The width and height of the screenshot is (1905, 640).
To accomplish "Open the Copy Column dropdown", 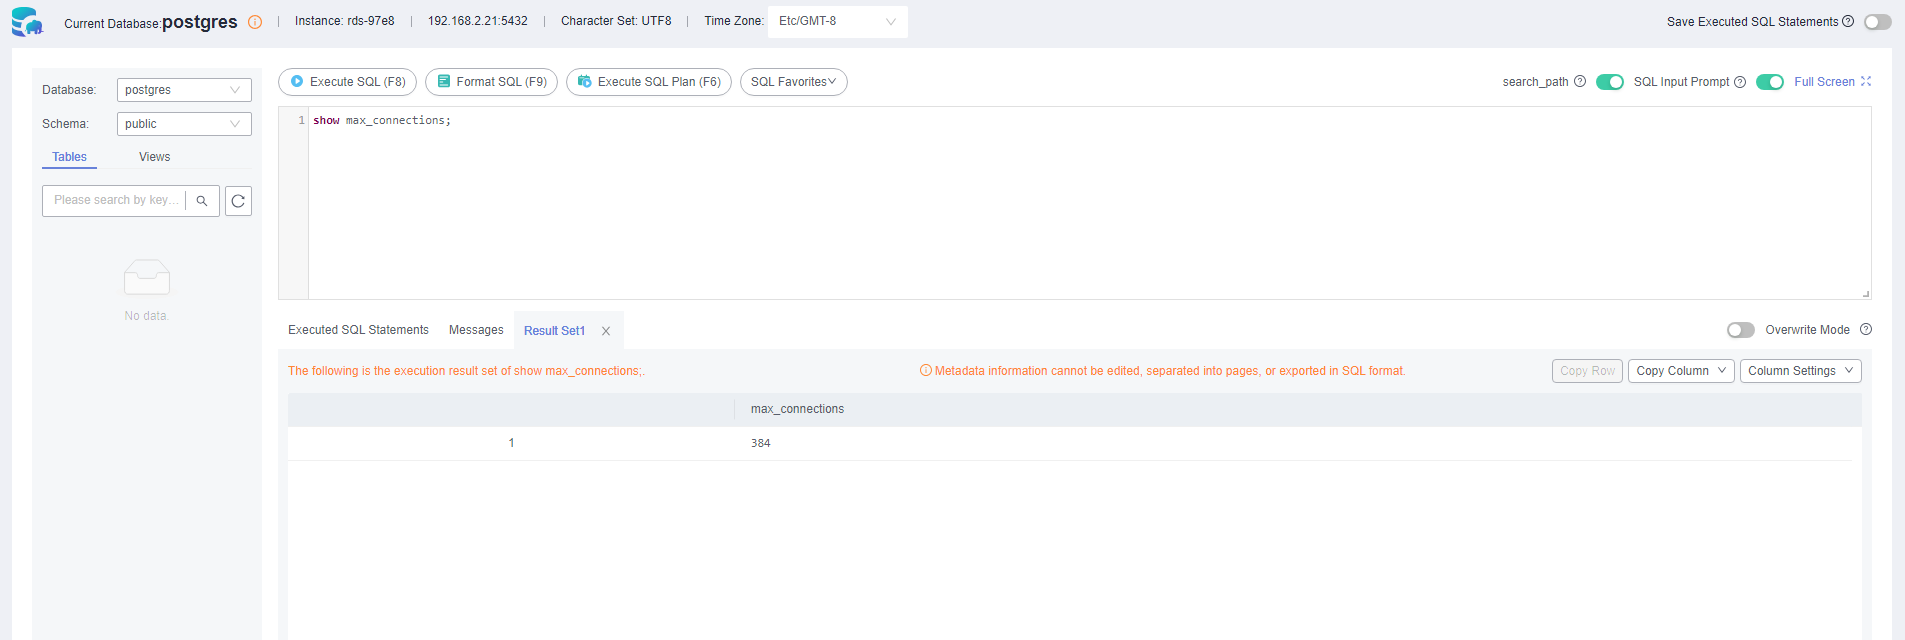I will click(1681, 371).
